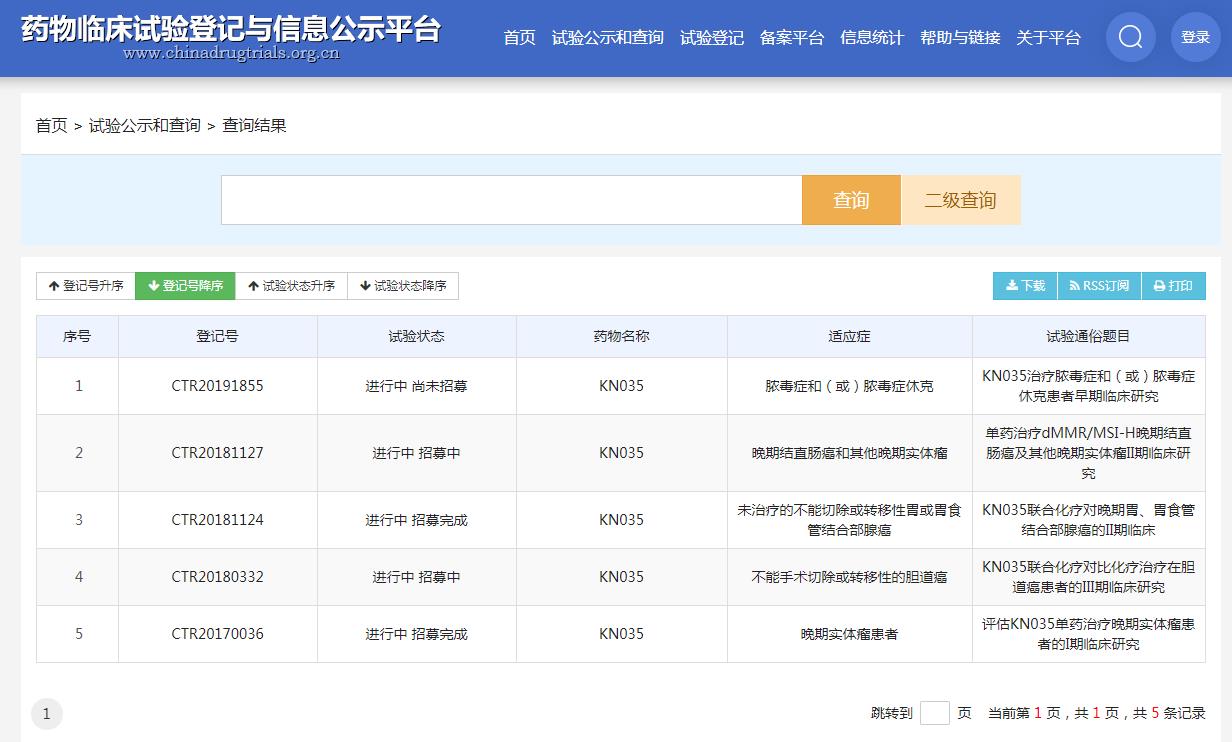Open the 试验公示和查询 navigation menu

[x=607, y=38]
